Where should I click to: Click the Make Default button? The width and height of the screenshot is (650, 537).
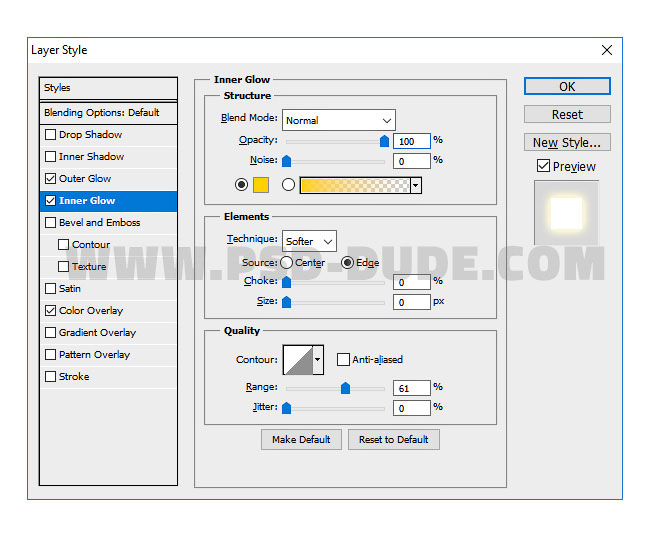[x=301, y=439]
